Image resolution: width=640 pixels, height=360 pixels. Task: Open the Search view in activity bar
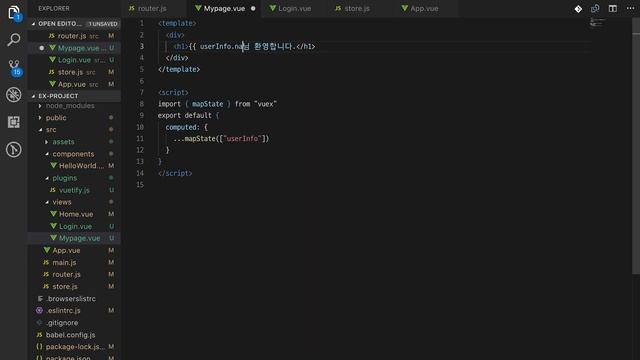pos(13,40)
